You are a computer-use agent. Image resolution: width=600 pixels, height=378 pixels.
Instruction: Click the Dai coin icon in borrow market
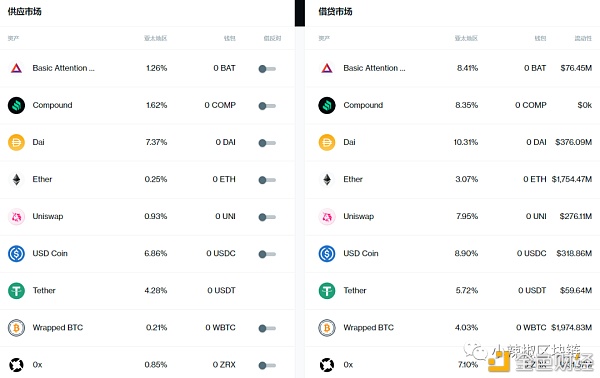327,143
